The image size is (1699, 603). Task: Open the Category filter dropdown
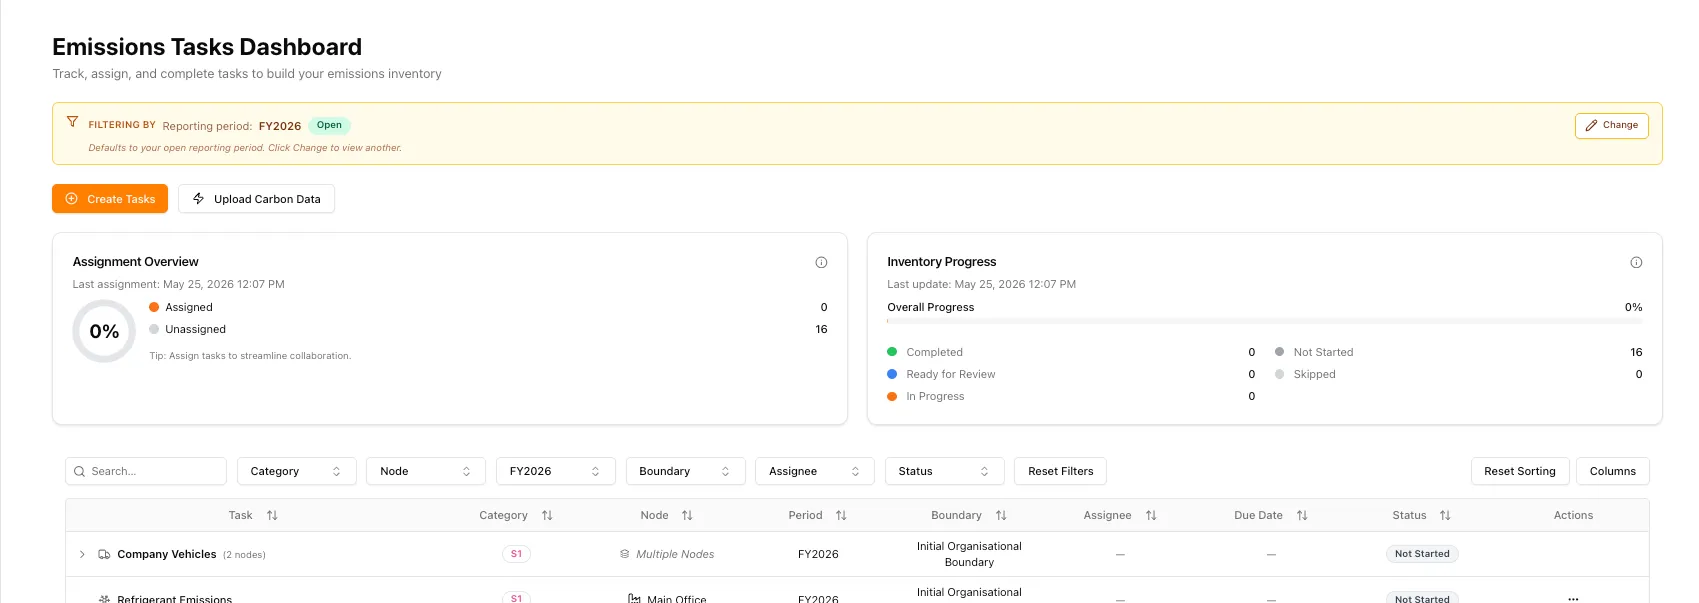(x=296, y=471)
